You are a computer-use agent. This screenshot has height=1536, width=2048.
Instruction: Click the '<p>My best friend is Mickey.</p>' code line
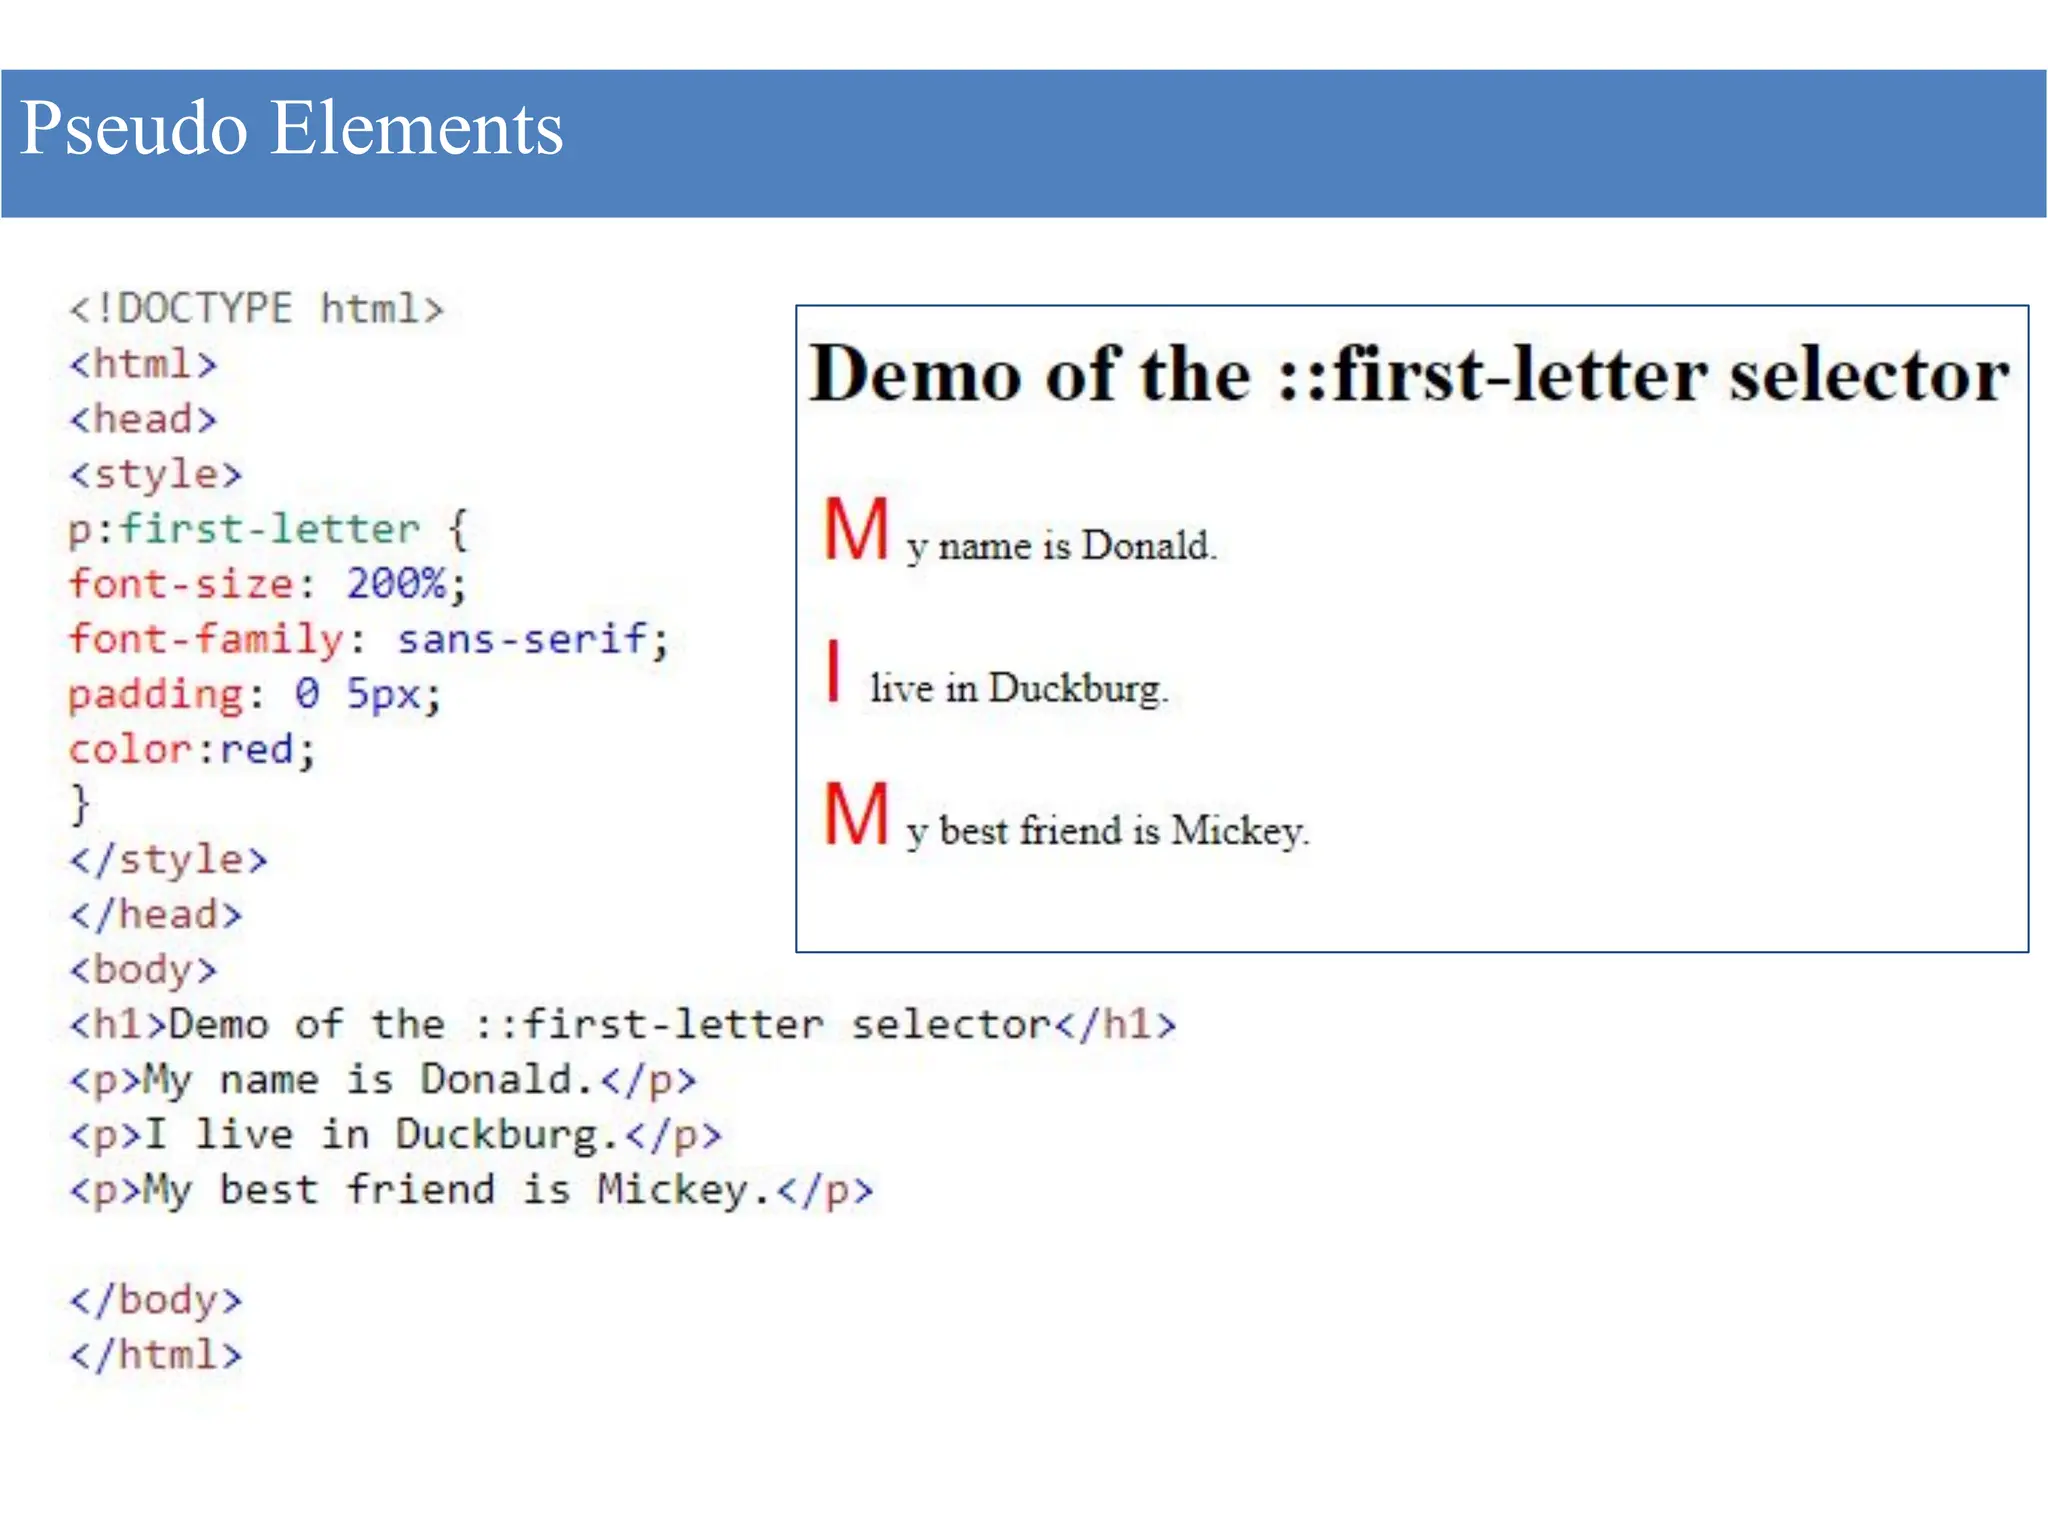[471, 1190]
